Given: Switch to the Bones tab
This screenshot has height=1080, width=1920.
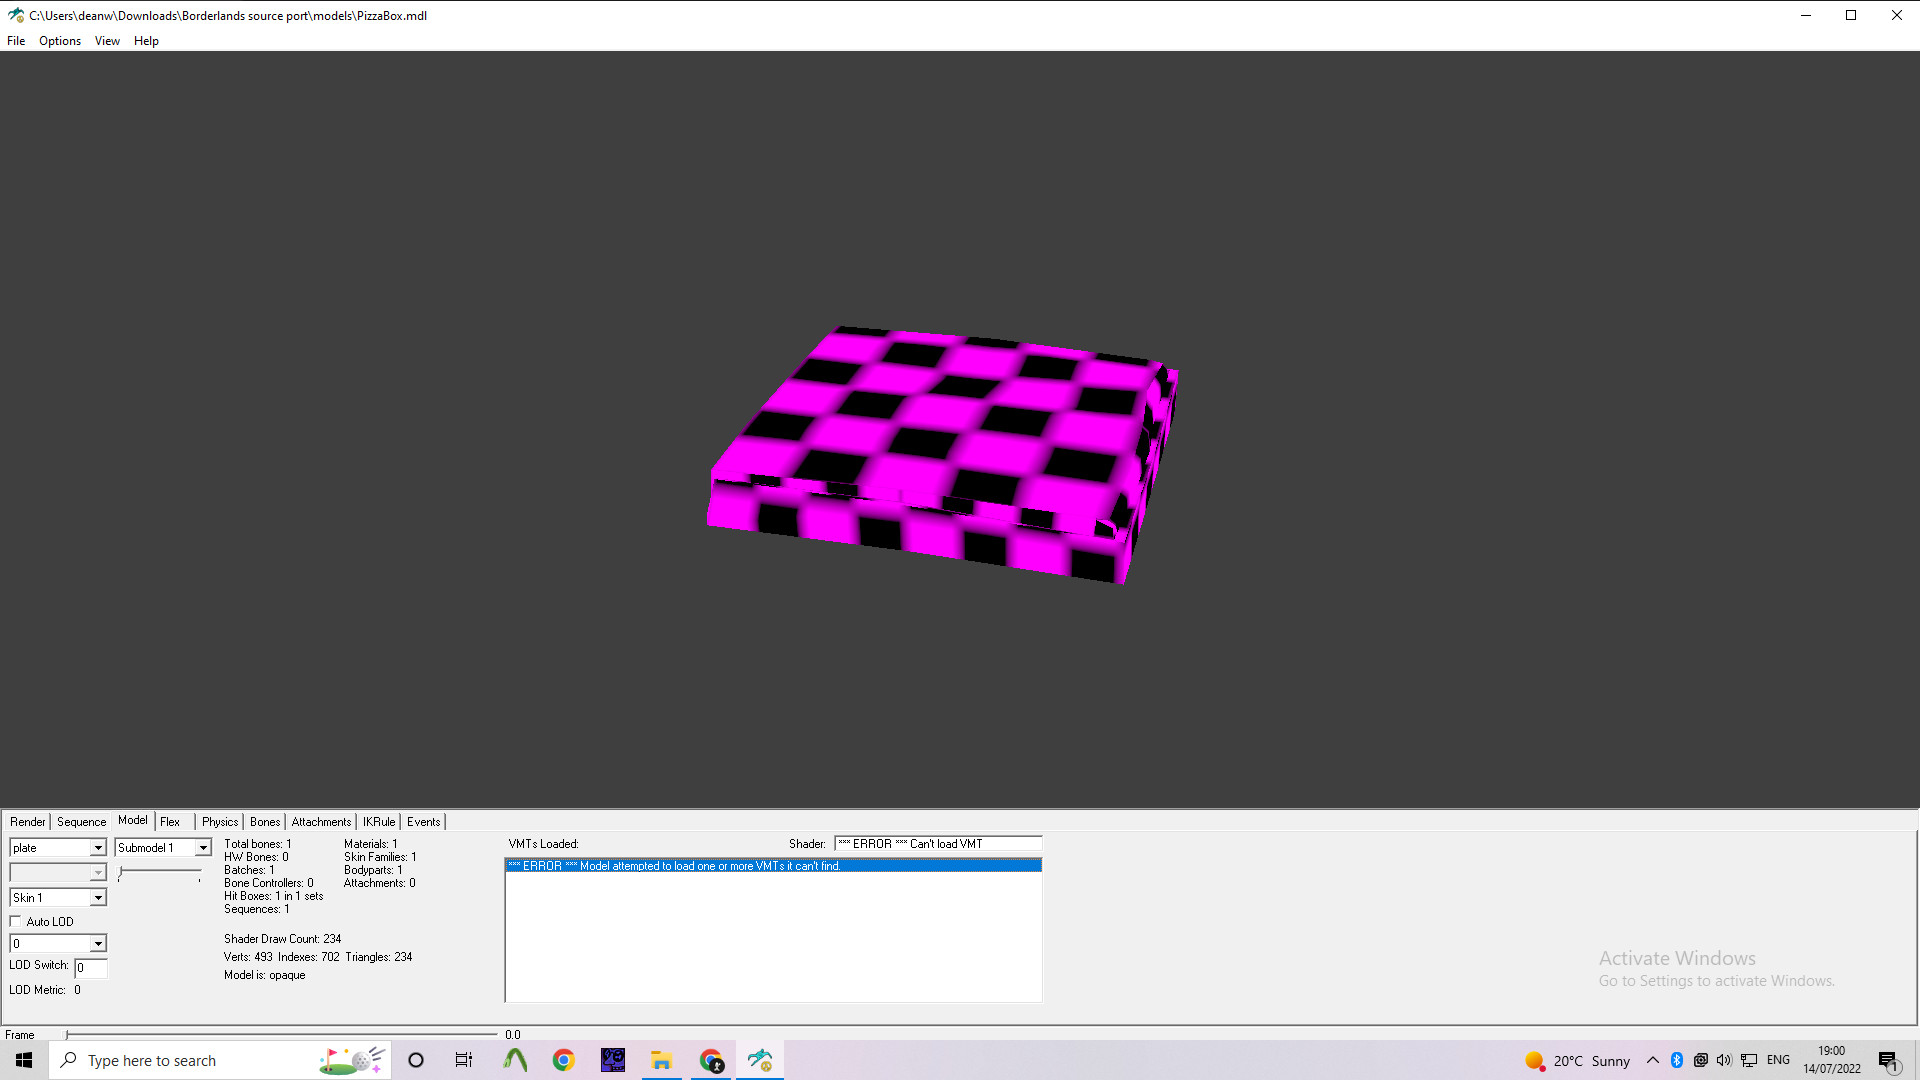Looking at the screenshot, I should point(265,822).
